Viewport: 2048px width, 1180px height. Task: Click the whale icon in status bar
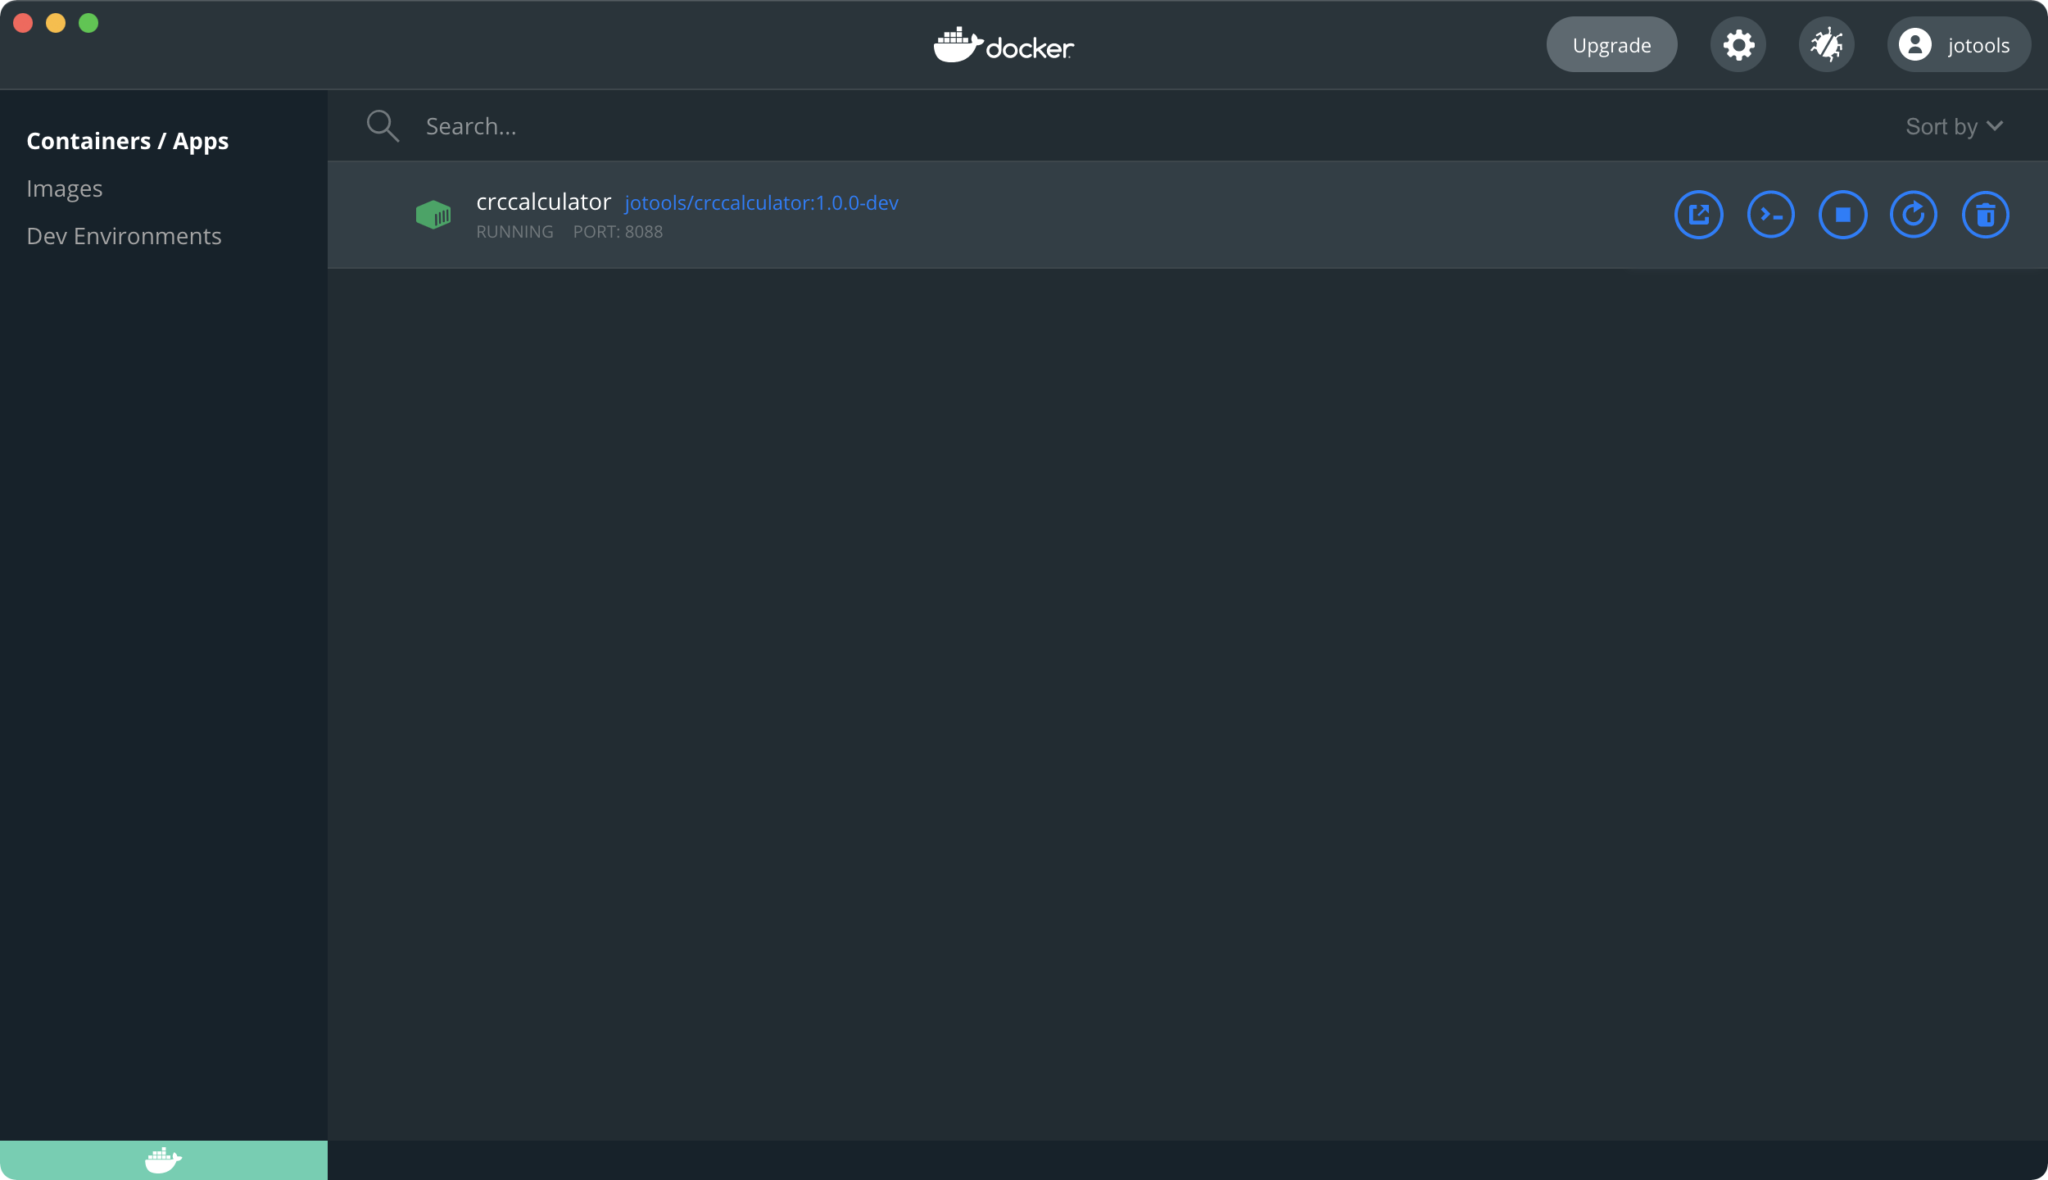[163, 1160]
